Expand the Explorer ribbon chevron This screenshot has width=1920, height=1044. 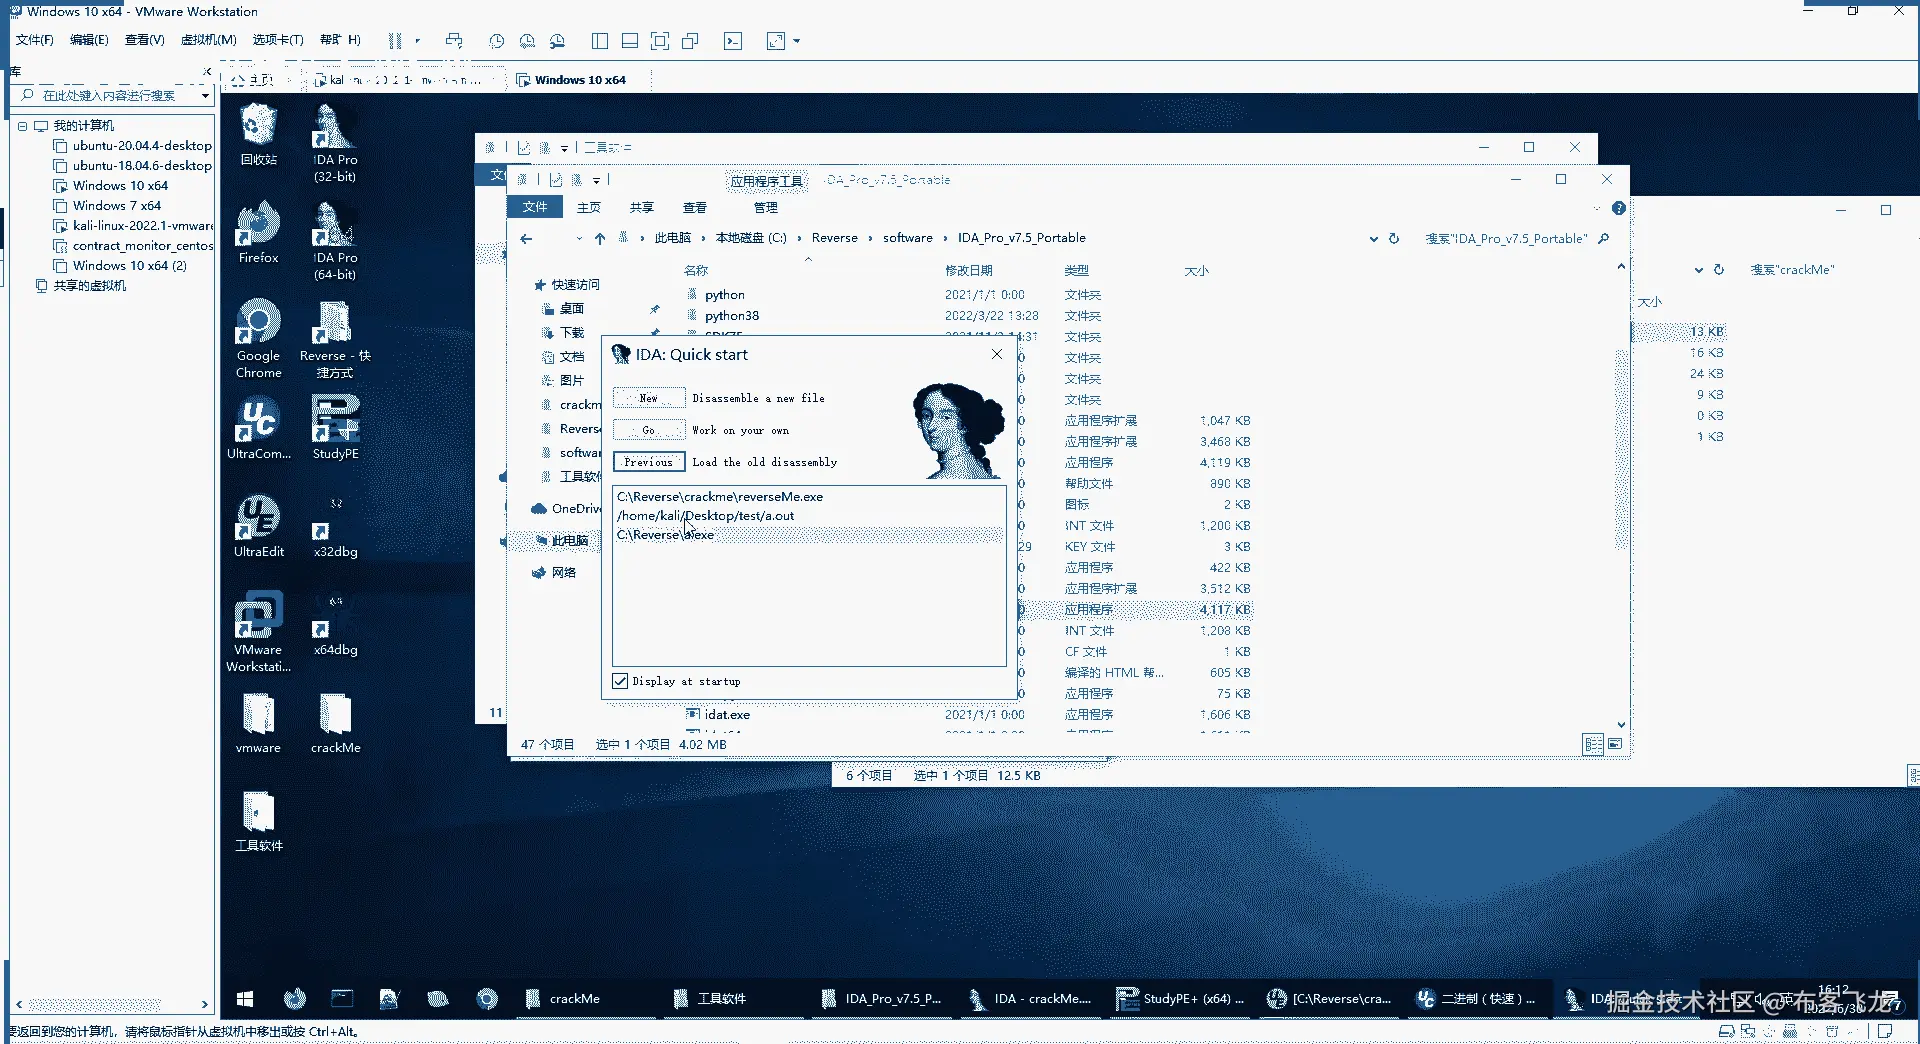(1596, 208)
